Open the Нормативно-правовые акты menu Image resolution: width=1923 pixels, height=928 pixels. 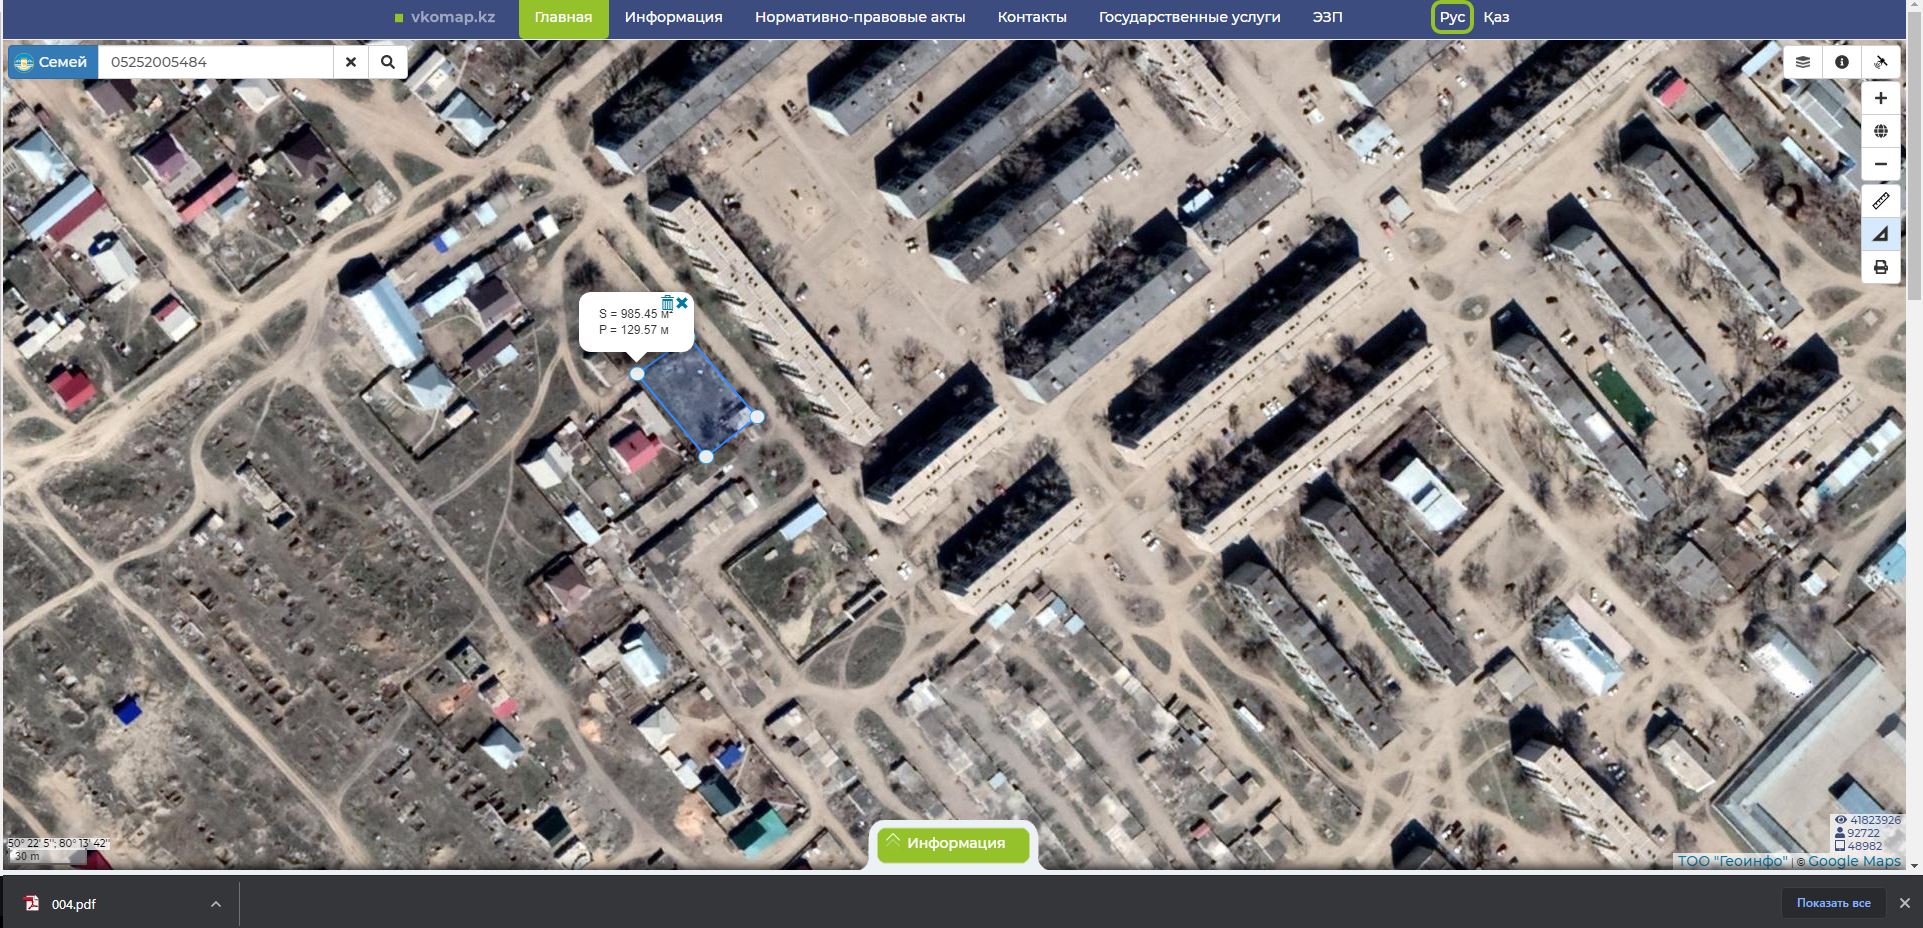[x=860, y=17]
